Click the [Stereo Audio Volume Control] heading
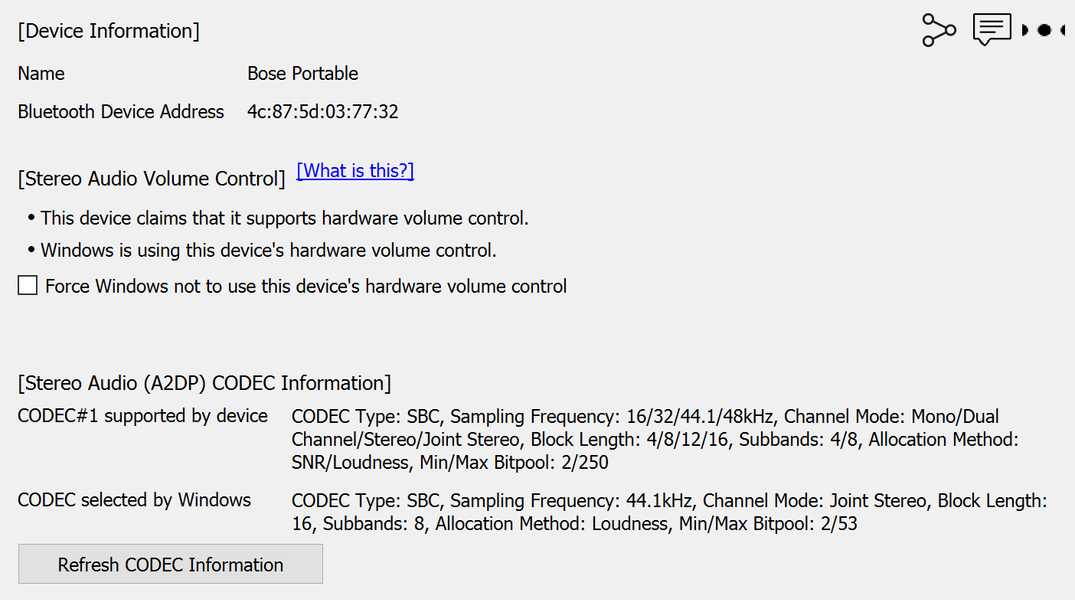The image size is (1075, 600). coord(152,179)
